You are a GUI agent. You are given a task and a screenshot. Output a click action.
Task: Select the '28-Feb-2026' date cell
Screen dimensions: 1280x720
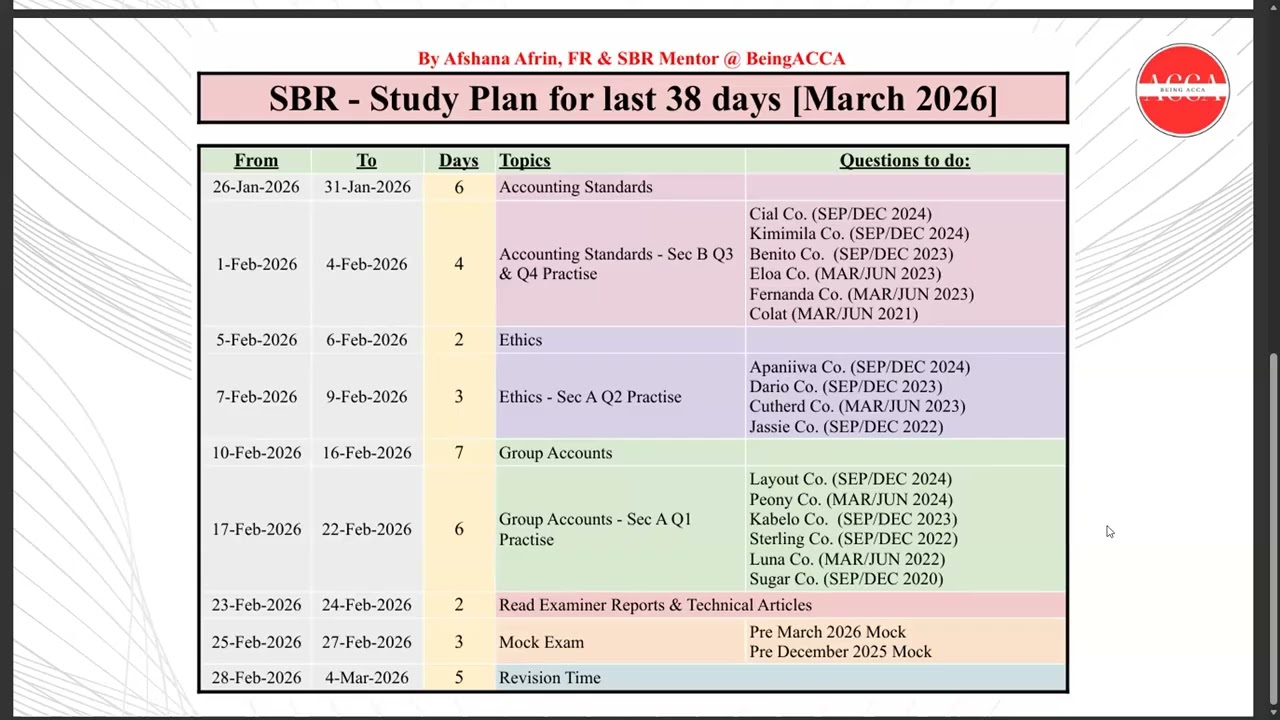coord(256,678)
